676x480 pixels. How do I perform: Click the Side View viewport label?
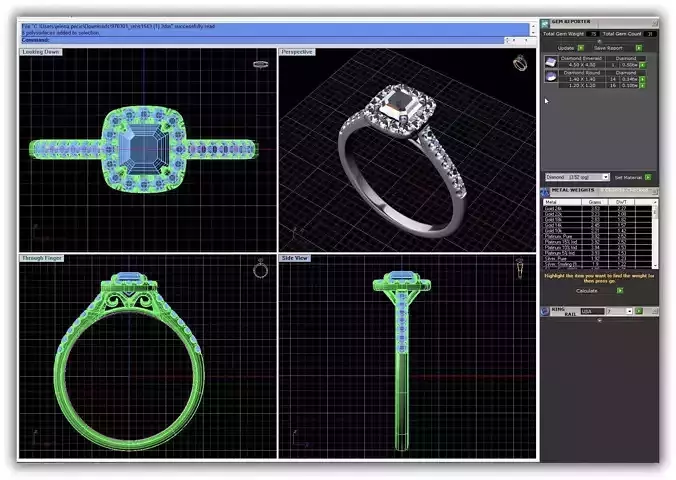(294, 258)
